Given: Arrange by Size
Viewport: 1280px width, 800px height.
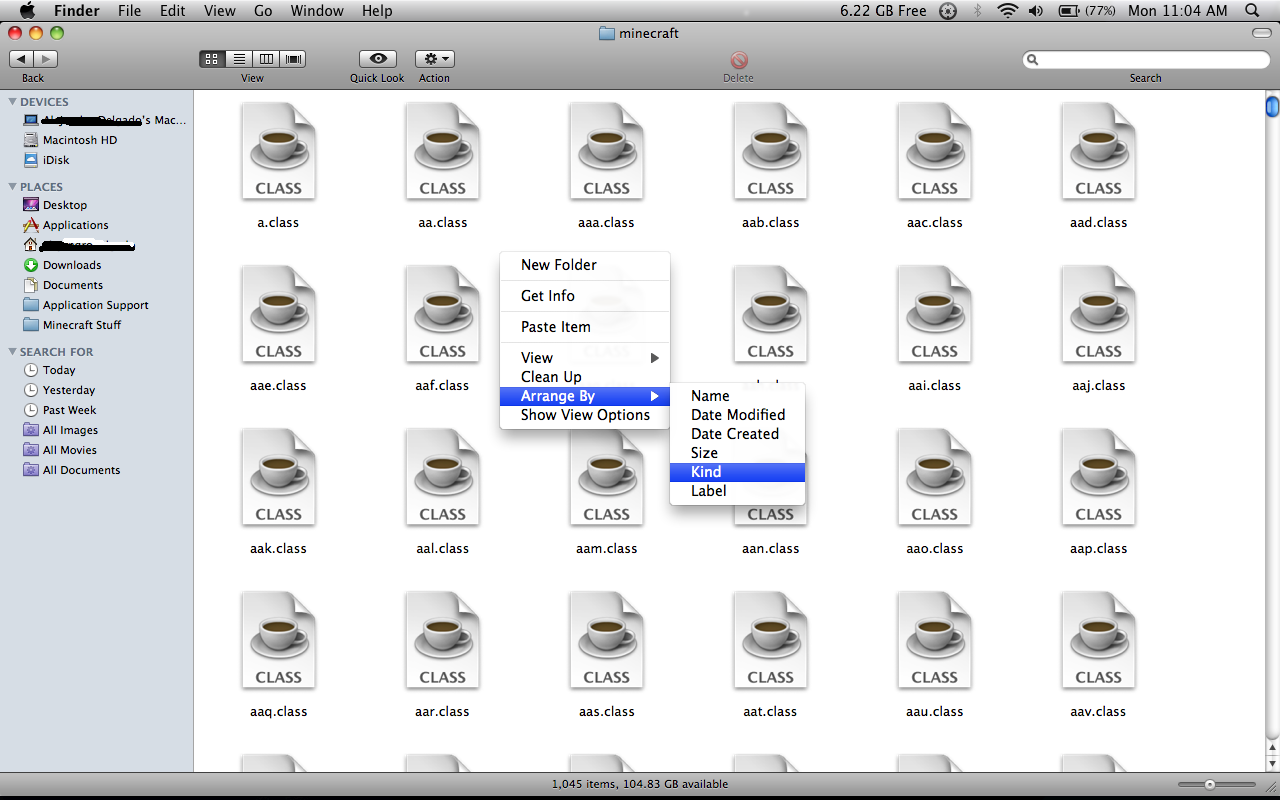Looking at the screenshot, I should click(x=737, y=453).
